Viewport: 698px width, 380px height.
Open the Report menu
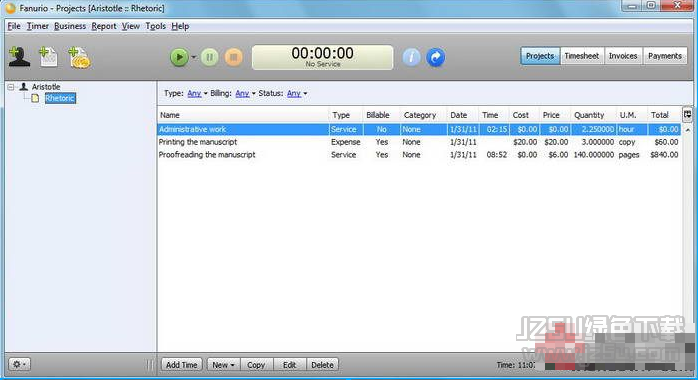[104, 26]
